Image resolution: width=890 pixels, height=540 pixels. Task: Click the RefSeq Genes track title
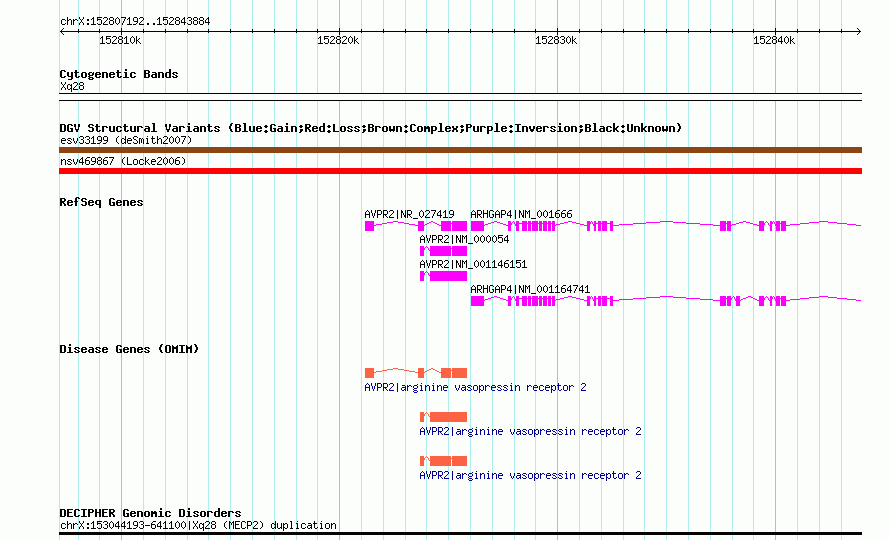[101, 202]
